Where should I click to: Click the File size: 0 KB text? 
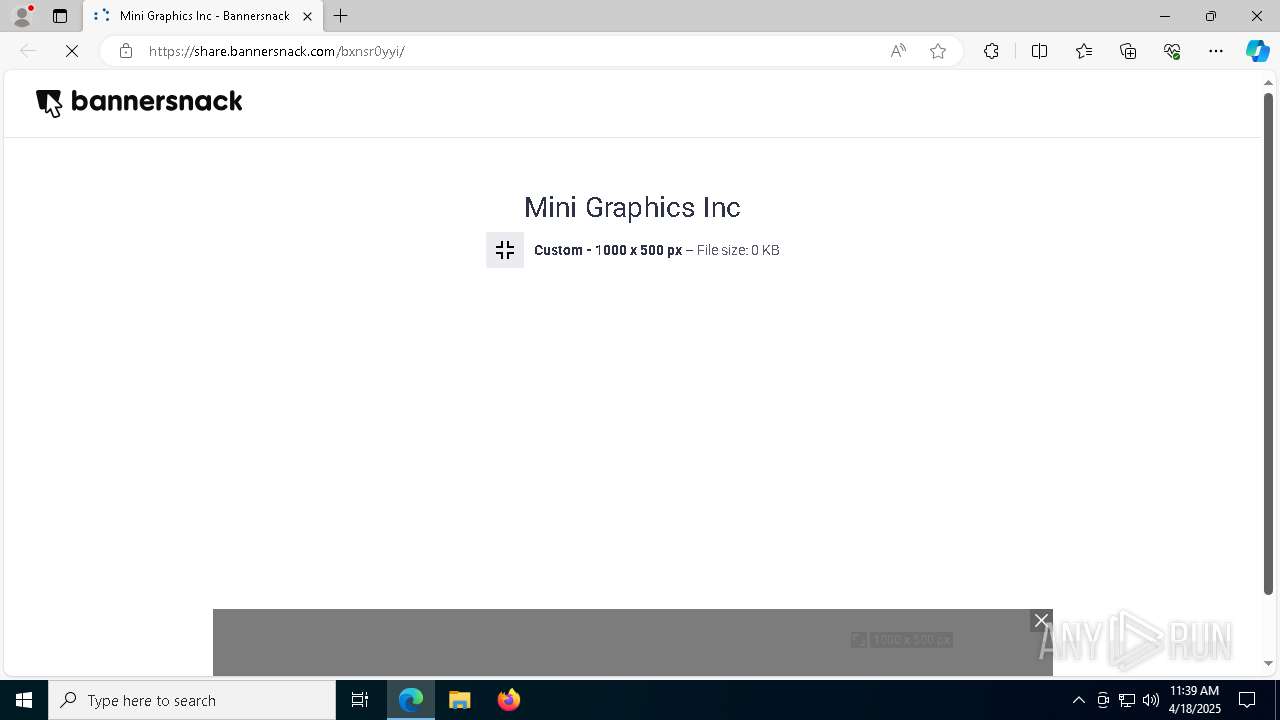(738, 250)
